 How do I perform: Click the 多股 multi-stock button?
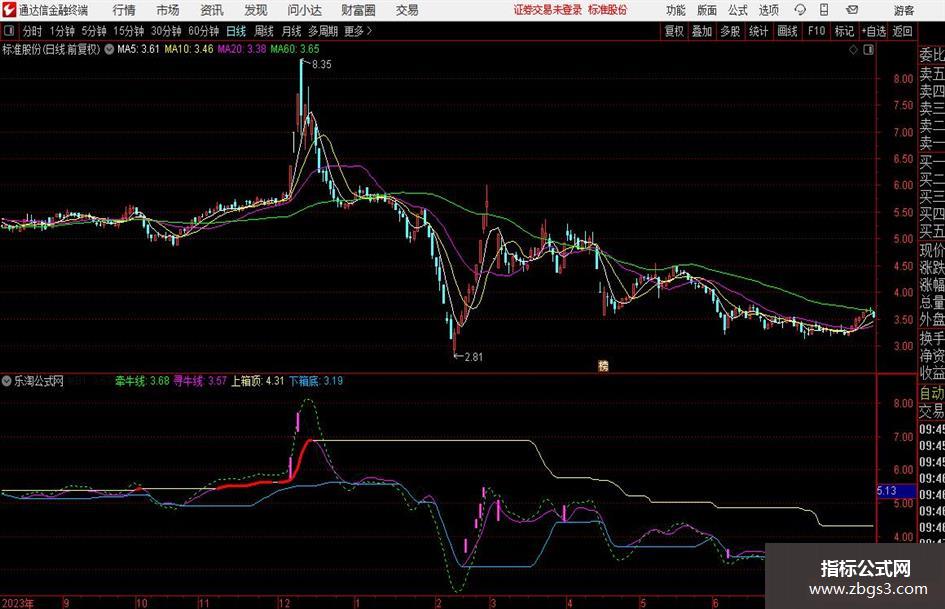(730, 31)
